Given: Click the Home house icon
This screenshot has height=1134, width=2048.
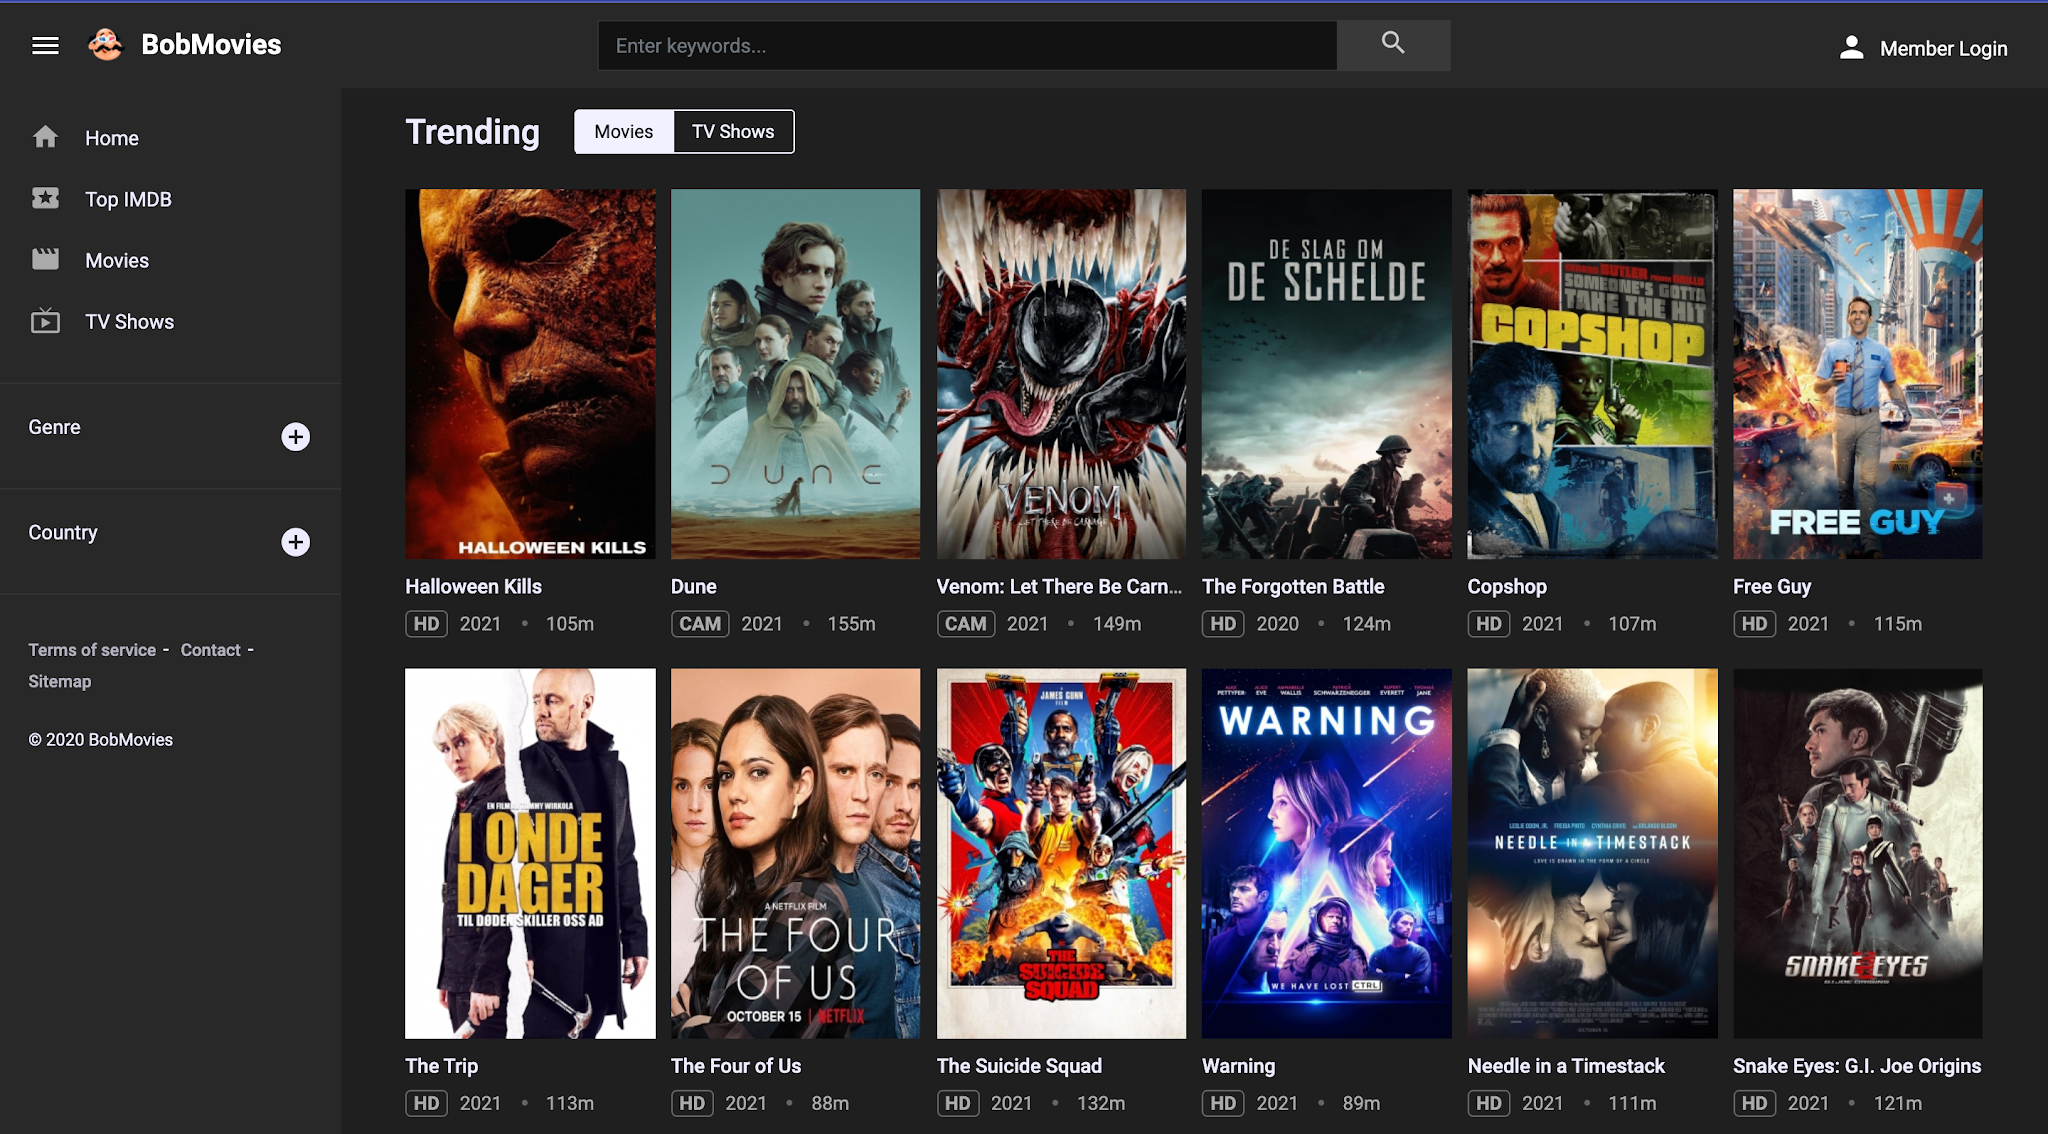Looking at the screenshot, I should 45,137.
